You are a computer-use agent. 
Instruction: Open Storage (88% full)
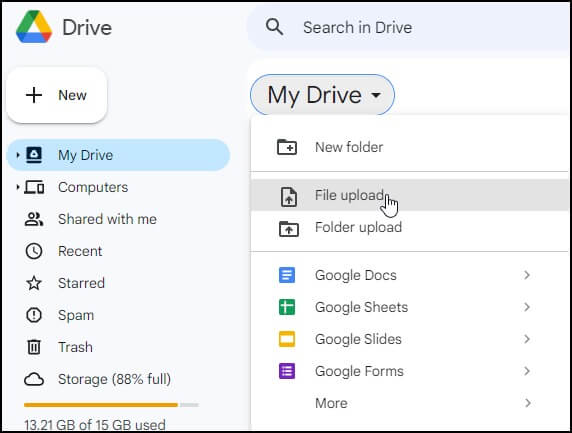(x=118, y=379)
